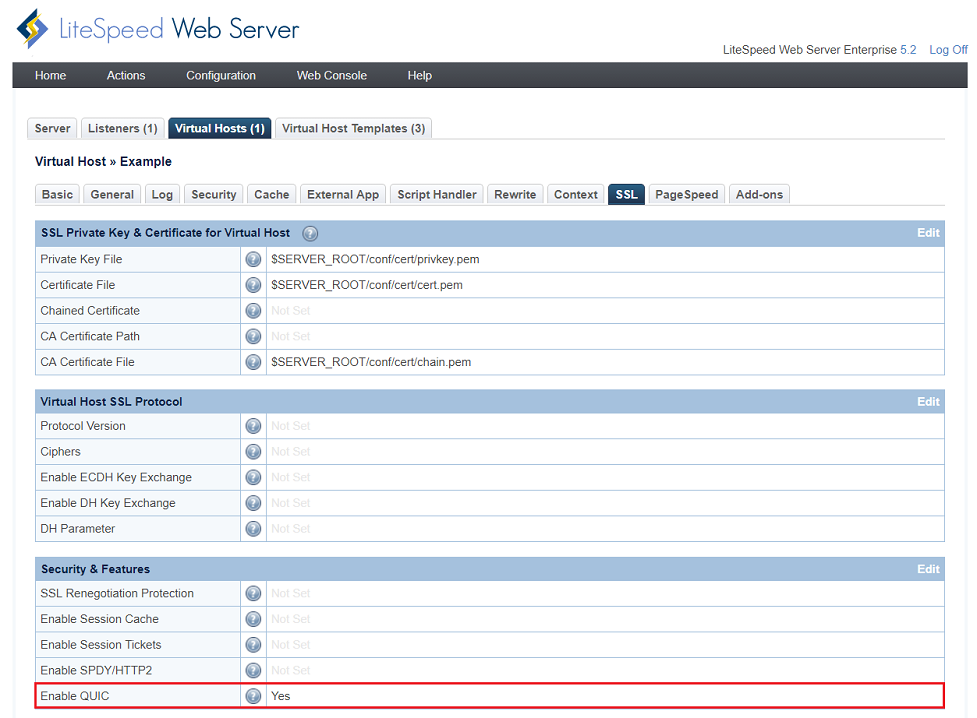Select the SSL tab
Viewport: 977px width, 718px height.
[x=626, y=194]
